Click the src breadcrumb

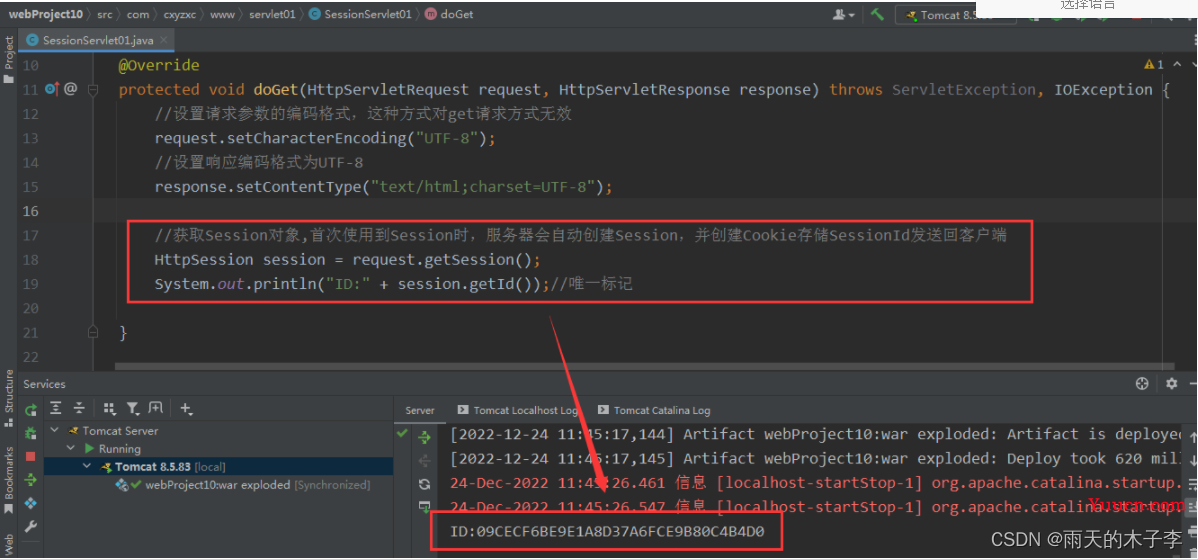(104, 15)
